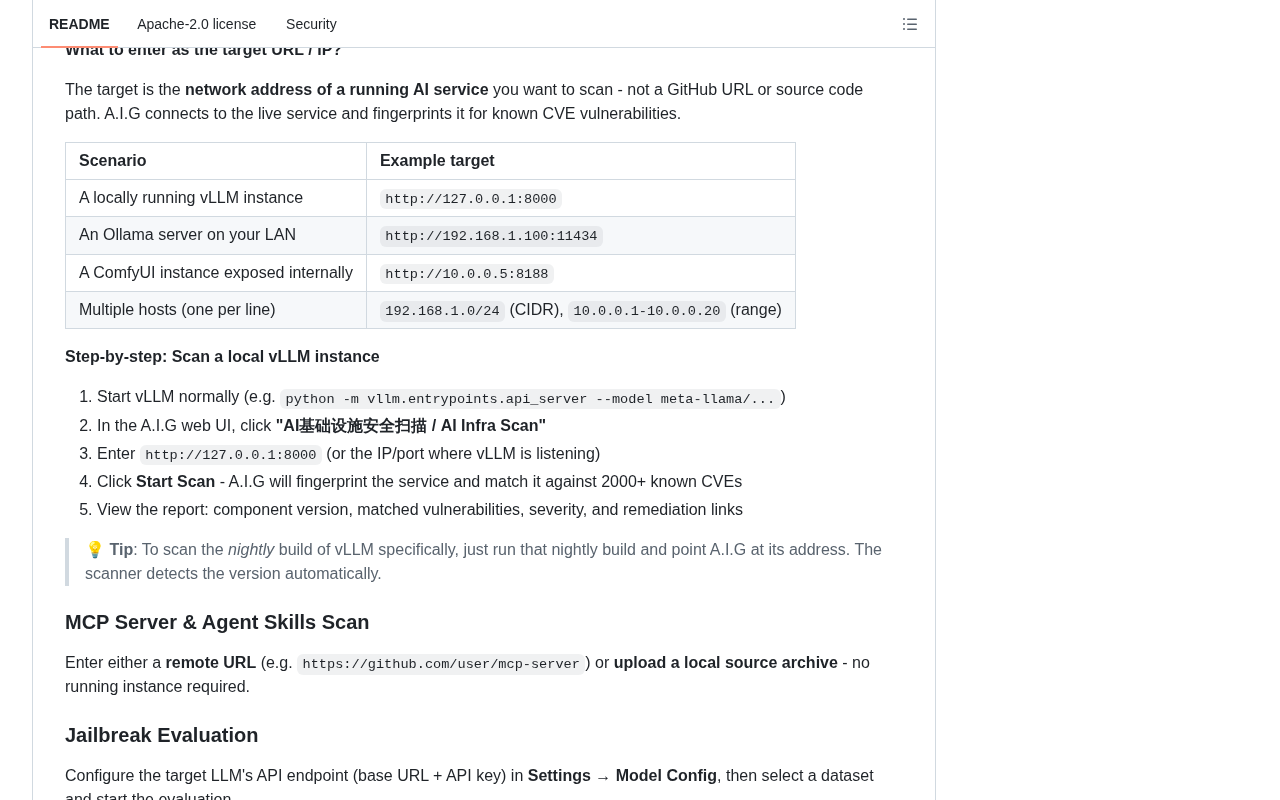
Task: Click the 'View the report' step line
Action: (x=420, y=509)
